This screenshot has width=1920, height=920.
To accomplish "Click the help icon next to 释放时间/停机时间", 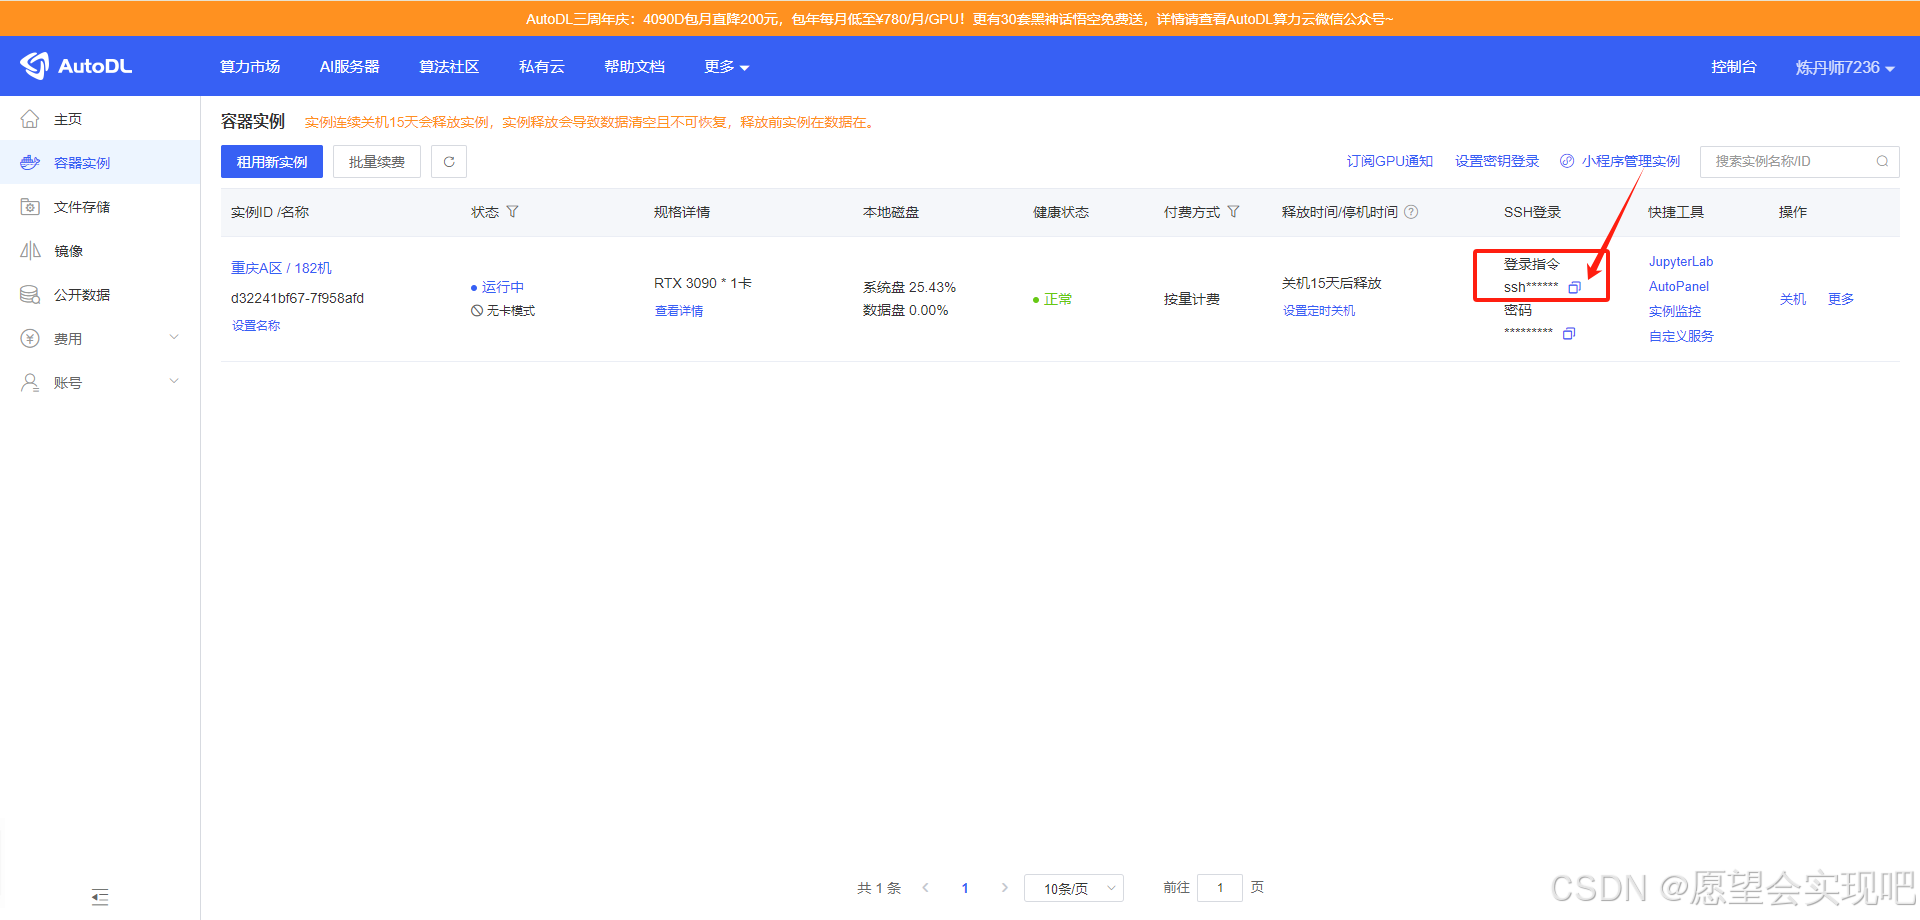I will [x=1411, y=212].
